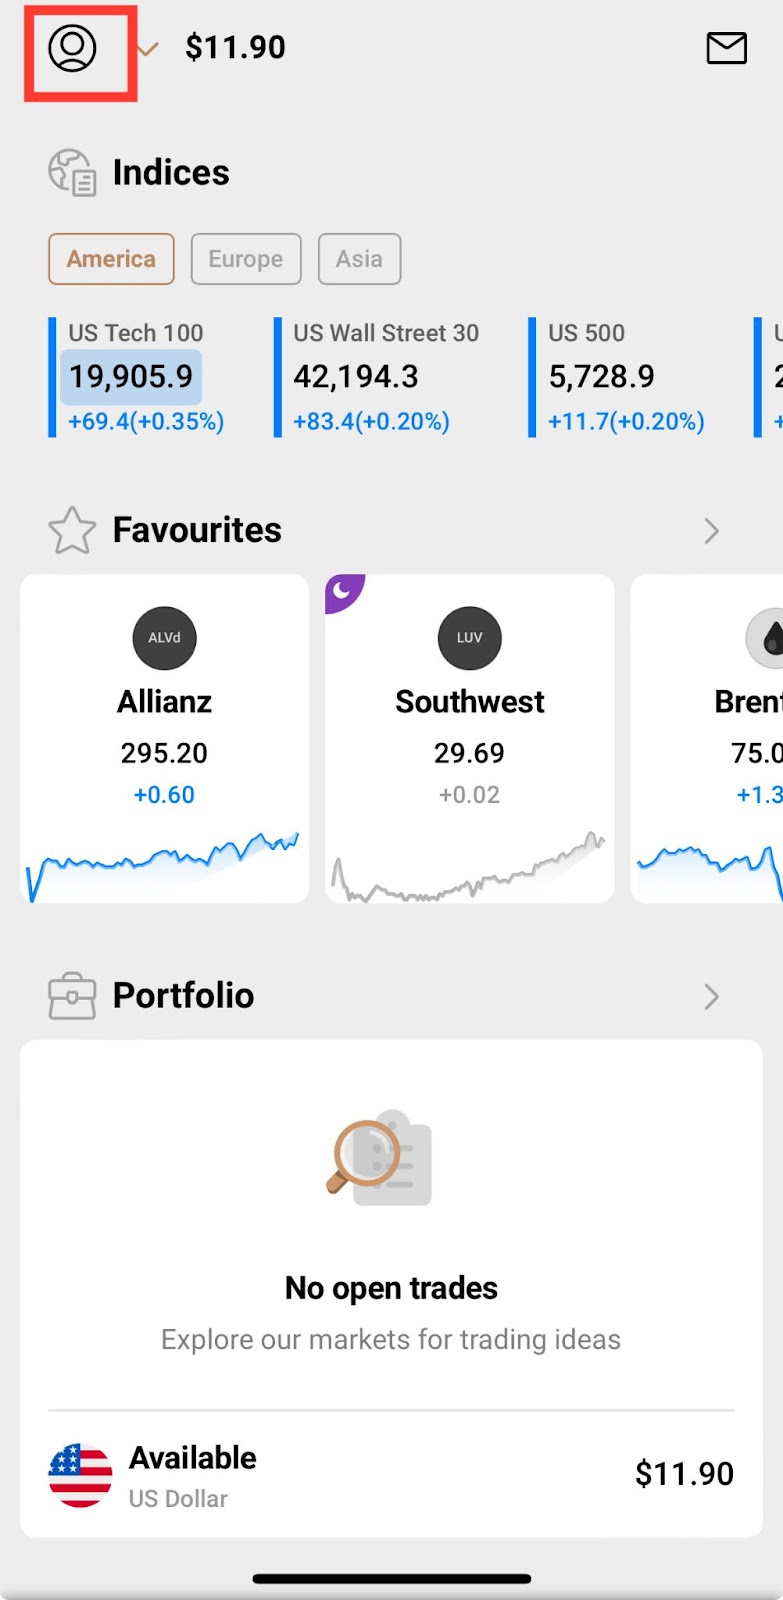Tap the Brent oil drop icon
Screen dimensions: 783x1600
770,638
